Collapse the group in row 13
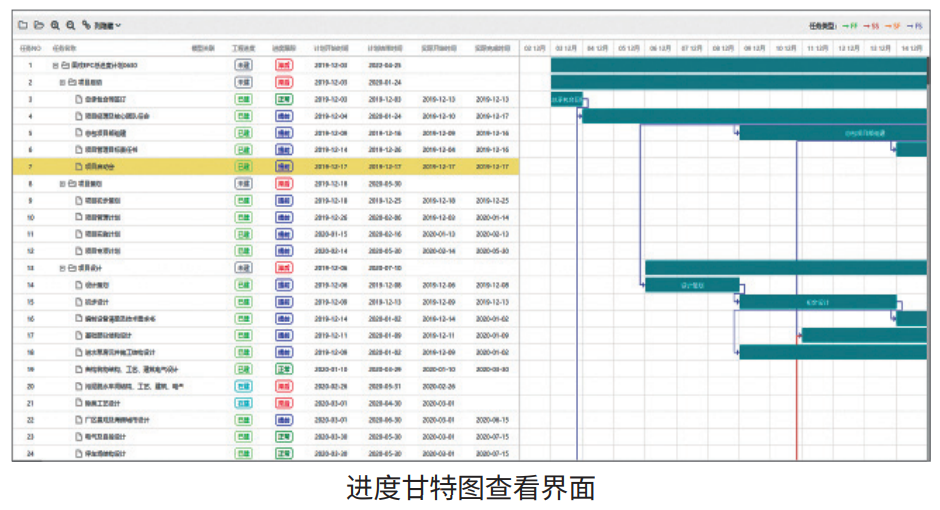Viewport: 940px width, 510px height. pos(62,268)
